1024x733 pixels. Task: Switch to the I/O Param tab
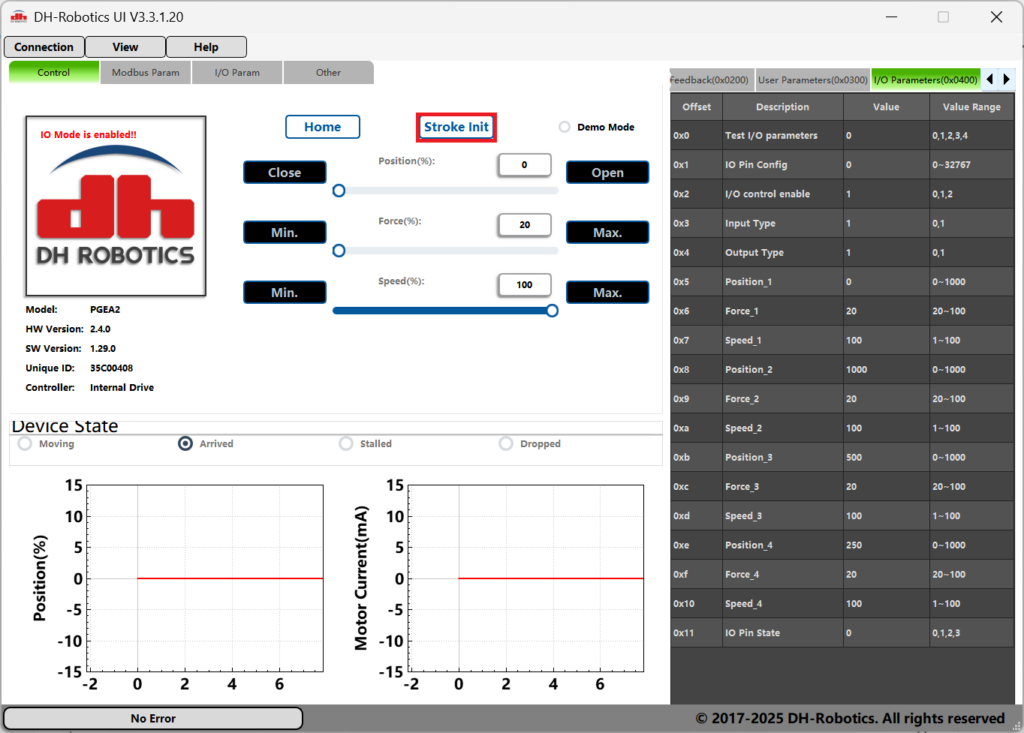coord(237,73)
